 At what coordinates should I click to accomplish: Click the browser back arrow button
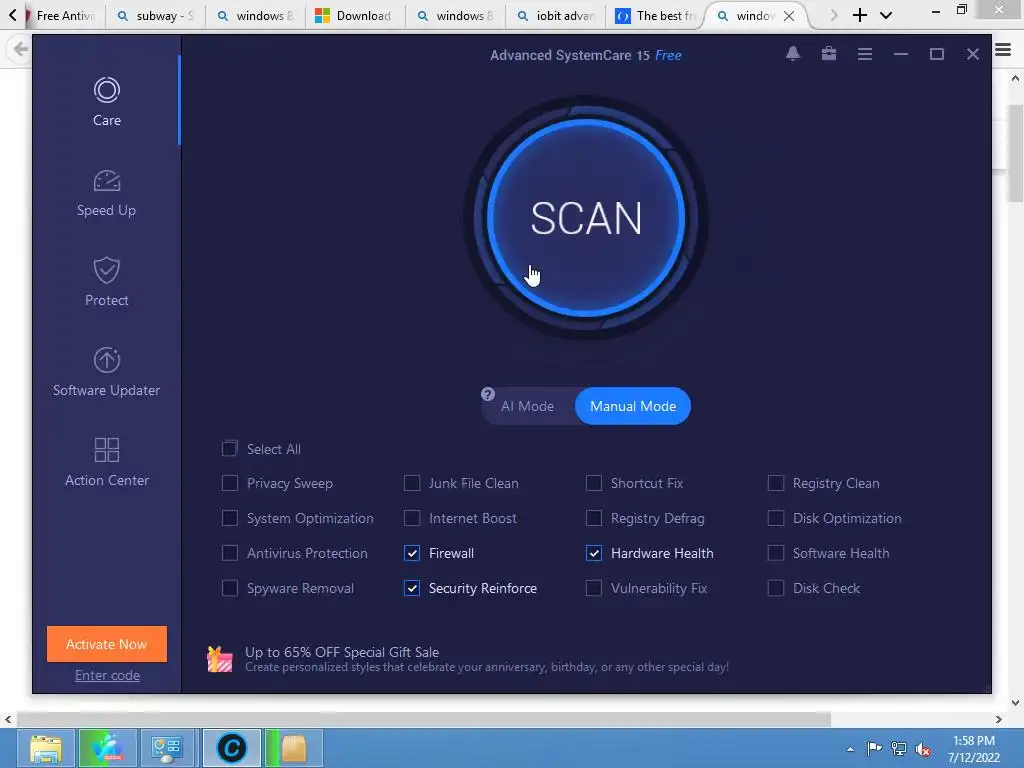[20, 50]
